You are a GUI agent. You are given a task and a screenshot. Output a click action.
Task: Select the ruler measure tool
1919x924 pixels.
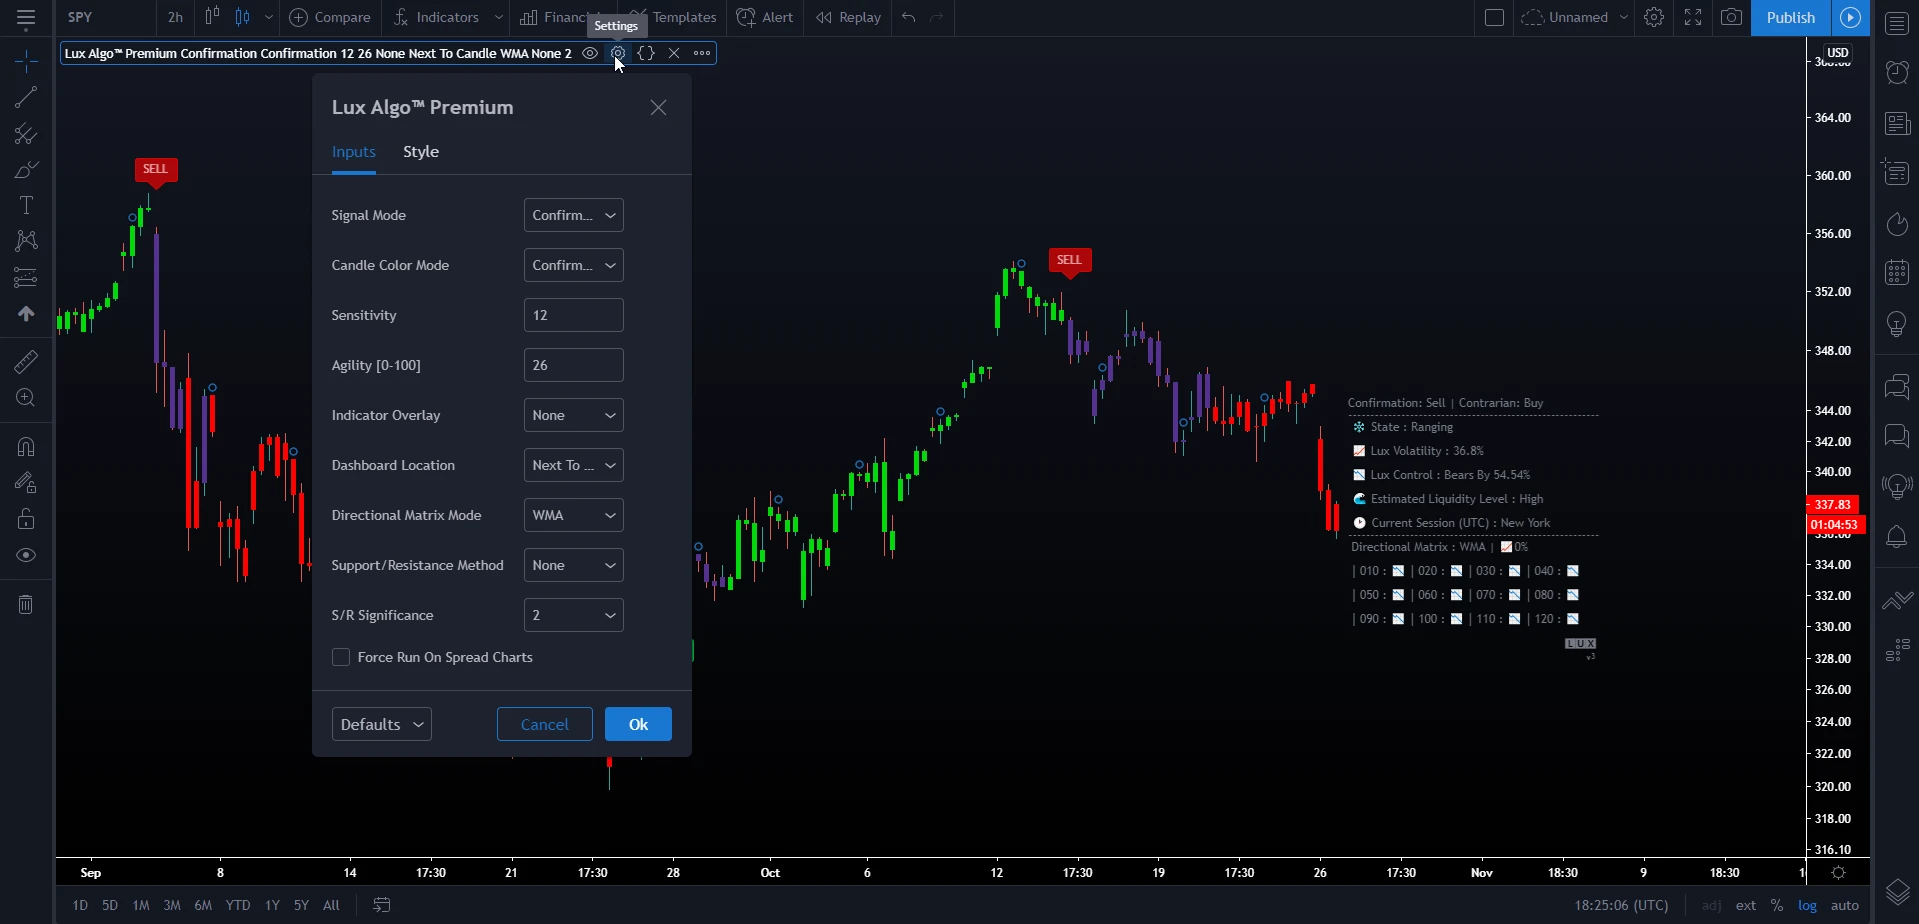[26, 361]
